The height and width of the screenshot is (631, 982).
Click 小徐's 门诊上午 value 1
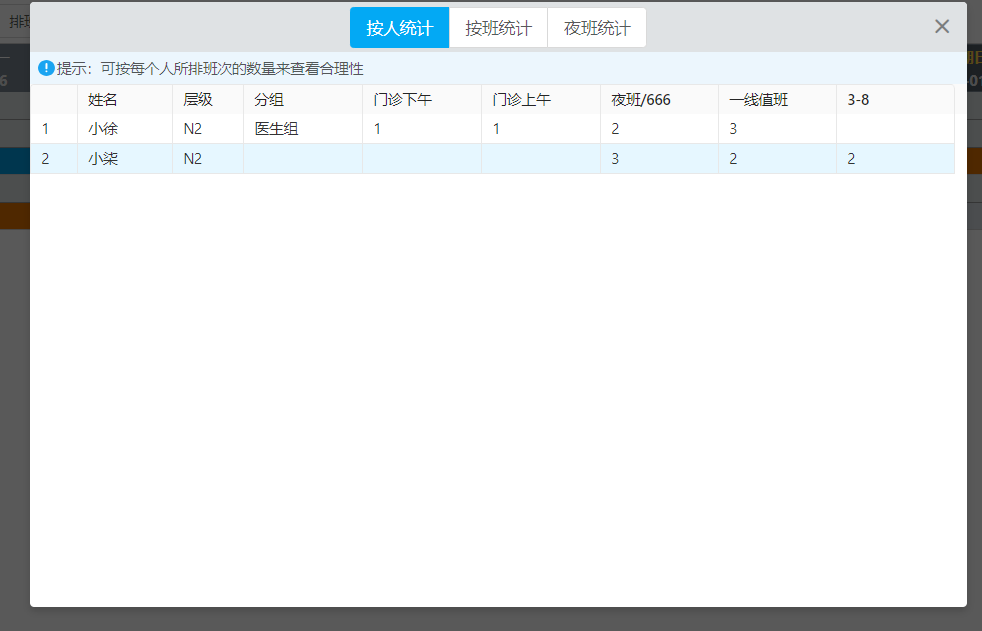point(541,129)
